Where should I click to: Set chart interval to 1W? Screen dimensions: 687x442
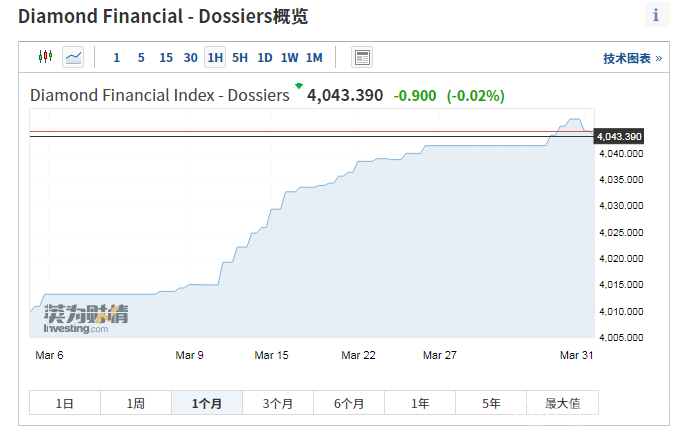[289, 57]
